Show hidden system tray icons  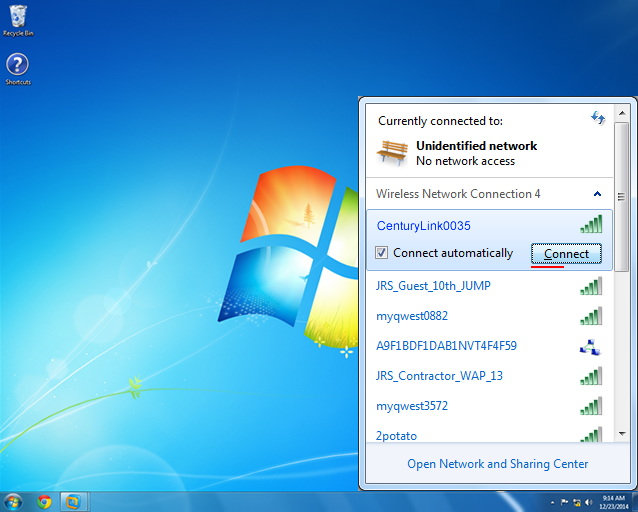[x=552, y=503]
